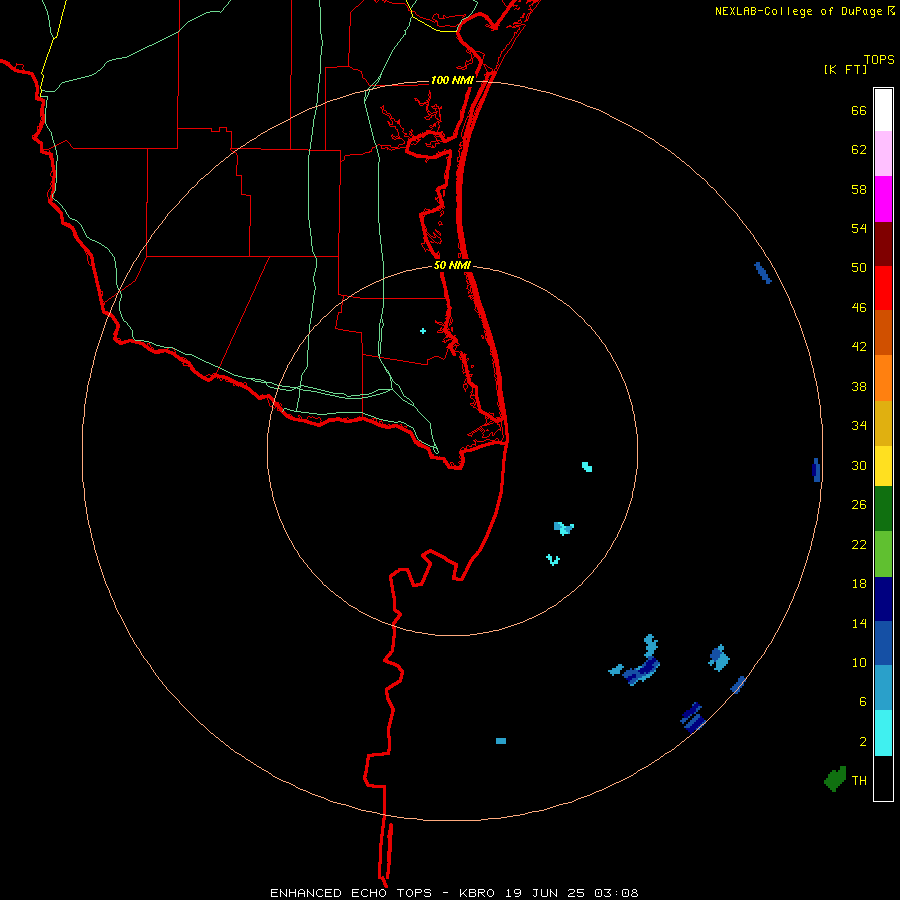This screenshot has height=900, width=900.
Task: Click the 'TOPS' legend heading
Action: point(879,59)
